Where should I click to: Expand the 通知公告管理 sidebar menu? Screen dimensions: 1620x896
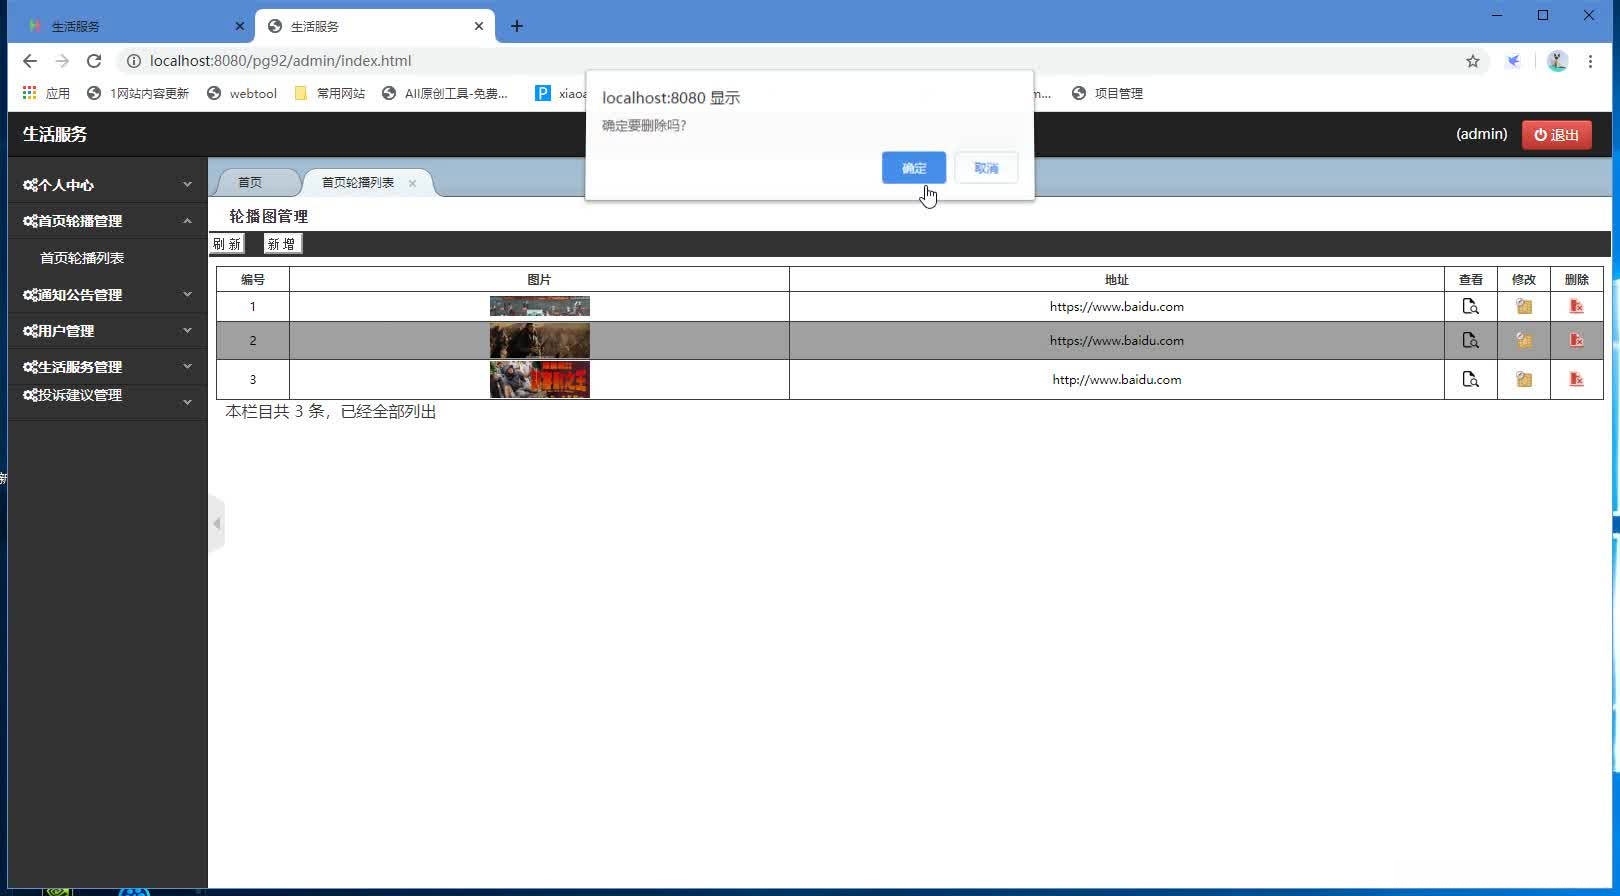click(x=107, y=295)
